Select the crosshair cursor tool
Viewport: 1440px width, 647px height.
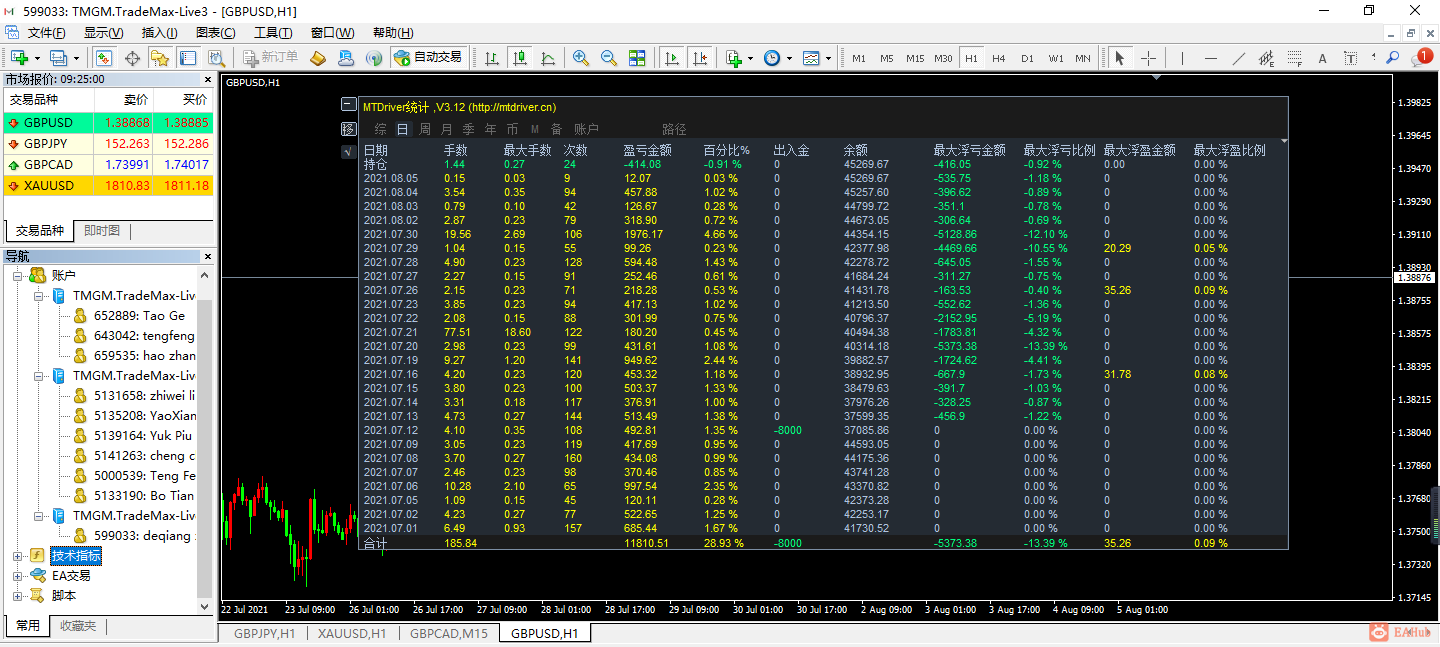[x=1148, y=58]
